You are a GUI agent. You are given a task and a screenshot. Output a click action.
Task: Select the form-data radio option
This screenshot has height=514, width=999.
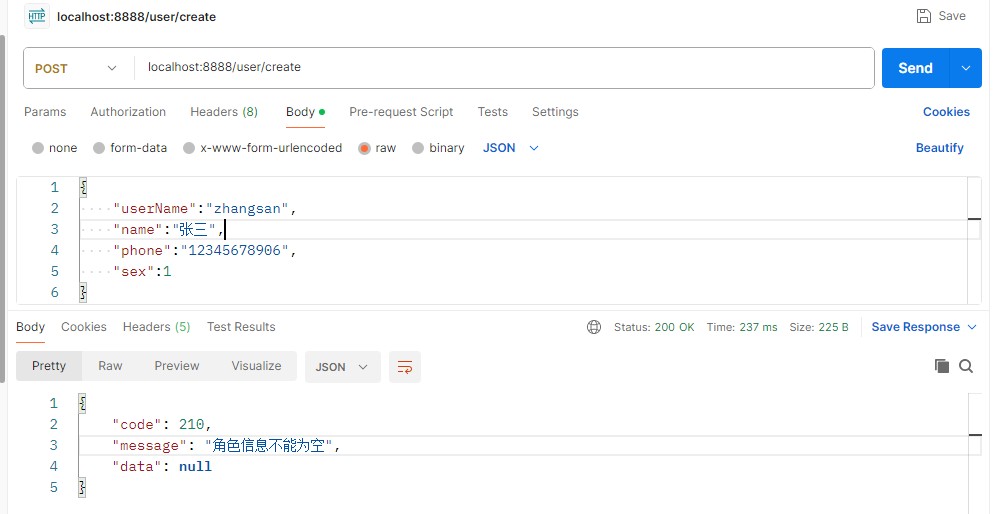click(x=99, y=148)
